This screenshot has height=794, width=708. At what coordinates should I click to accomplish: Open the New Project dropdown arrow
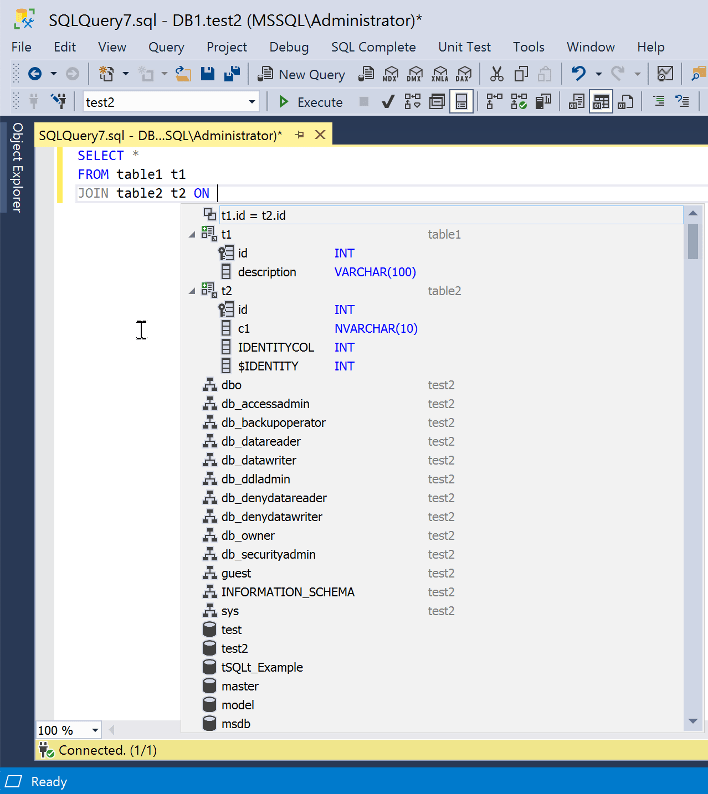click(x=126, y=74)
